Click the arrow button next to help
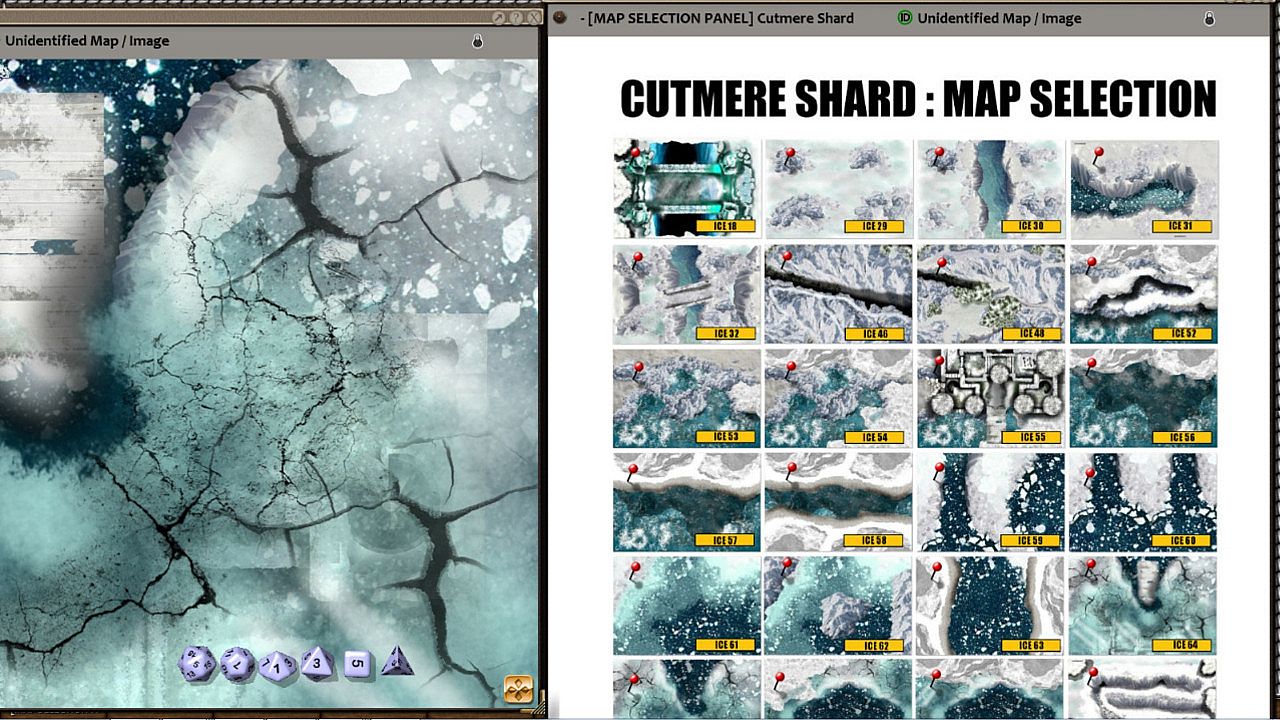1280x720 pixels. point(500,18)
